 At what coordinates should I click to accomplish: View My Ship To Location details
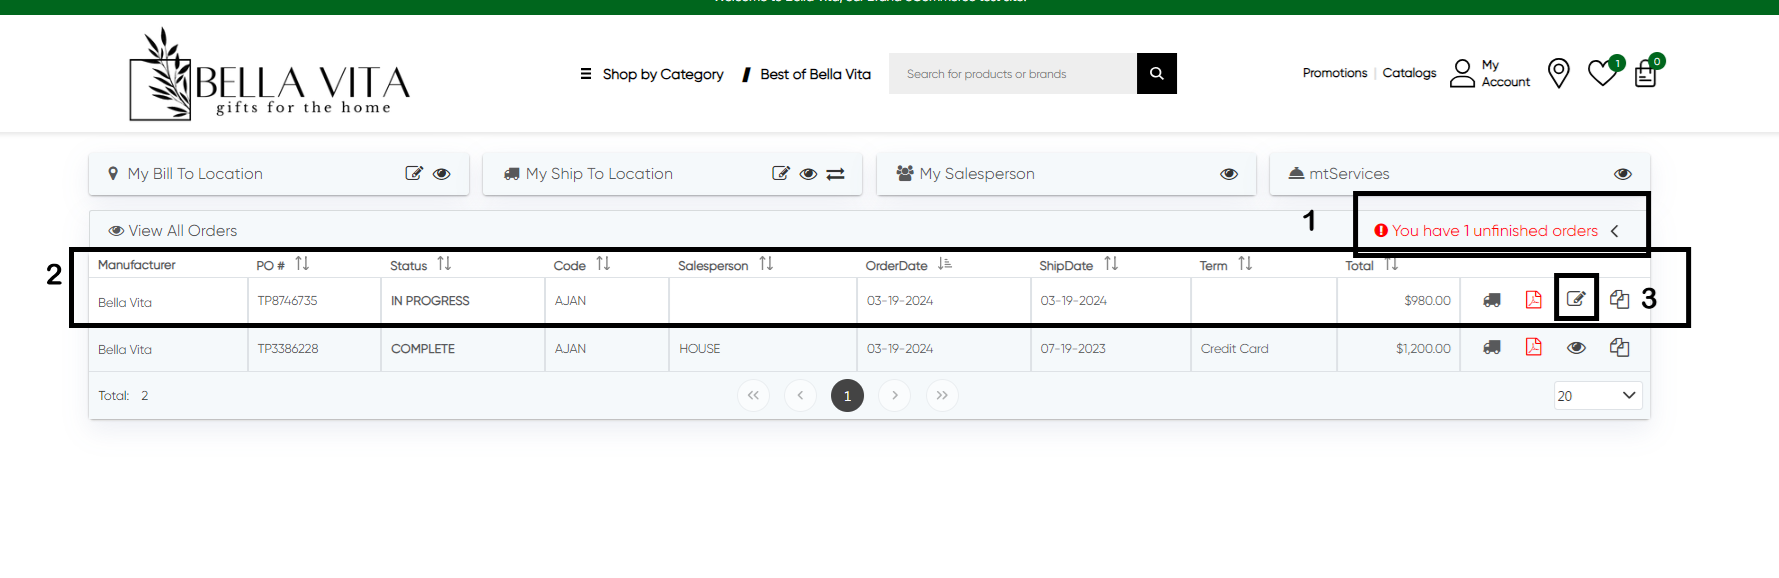[808, 173]
